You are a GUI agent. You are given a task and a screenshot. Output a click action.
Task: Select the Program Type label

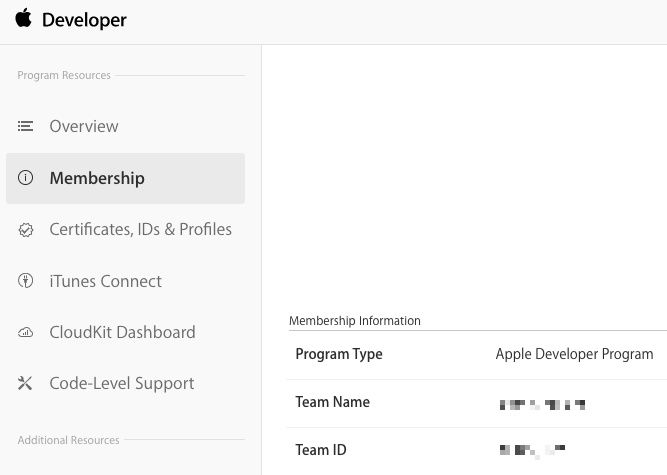(x=339, y=354)
